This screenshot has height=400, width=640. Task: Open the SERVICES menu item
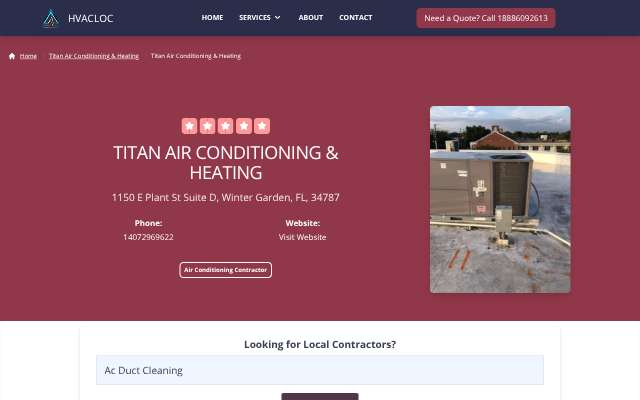click(x=255, y=18)
